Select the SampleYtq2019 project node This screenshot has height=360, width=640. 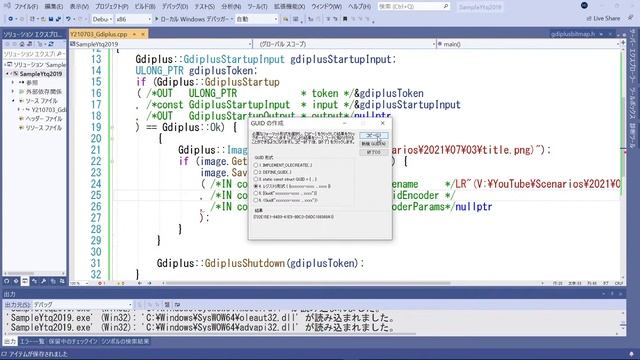(x=41, y=74)
